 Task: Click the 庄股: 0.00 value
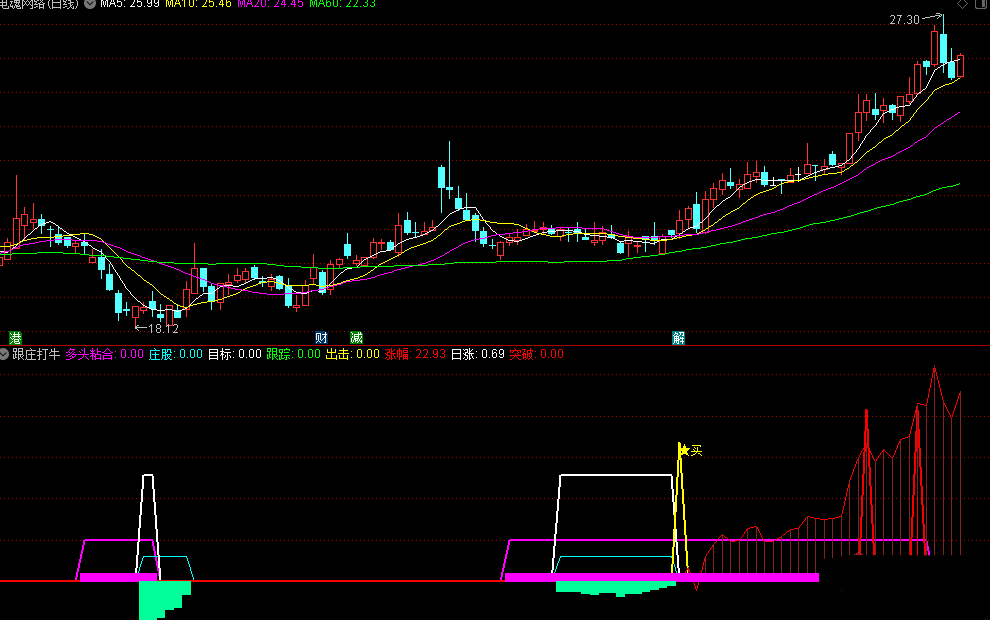(176, 354)
